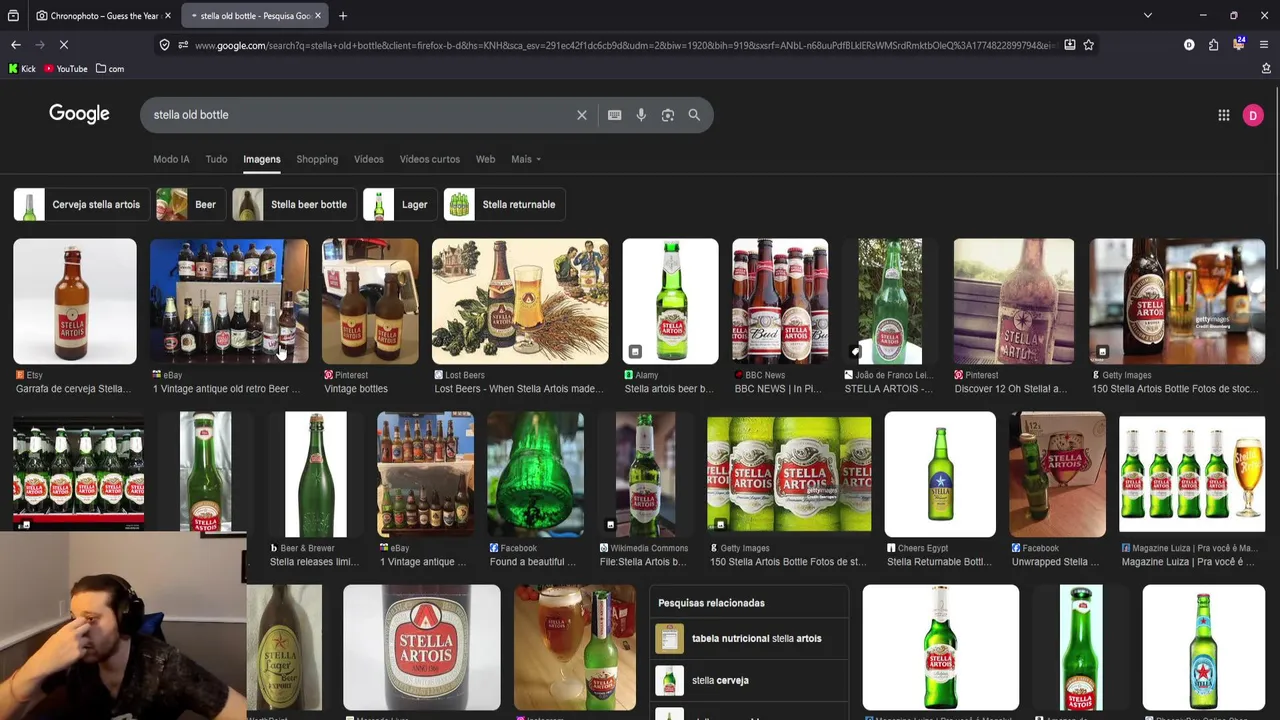
Task: Open the Etsy brown Stella bottle image
Action: pyautogui.click(x=75, y=301)
